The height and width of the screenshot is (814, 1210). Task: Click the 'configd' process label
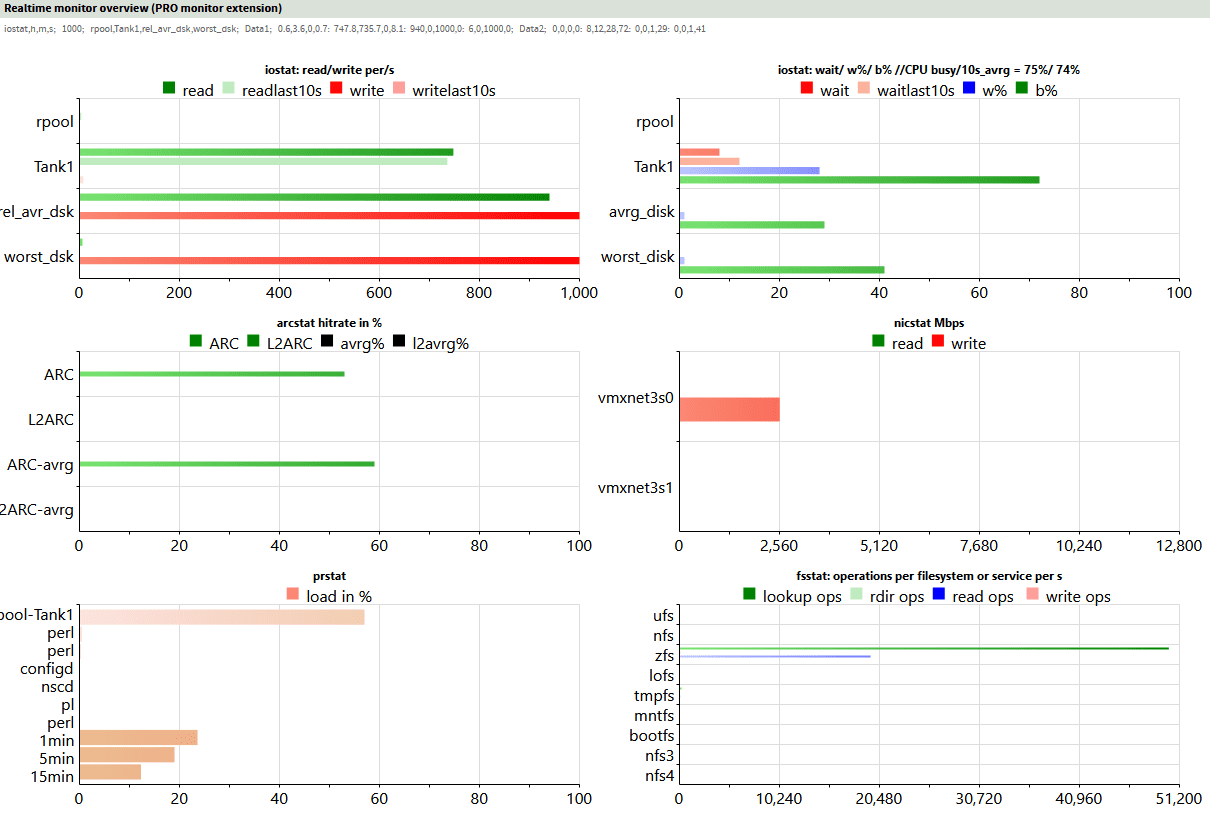(46, 669)
